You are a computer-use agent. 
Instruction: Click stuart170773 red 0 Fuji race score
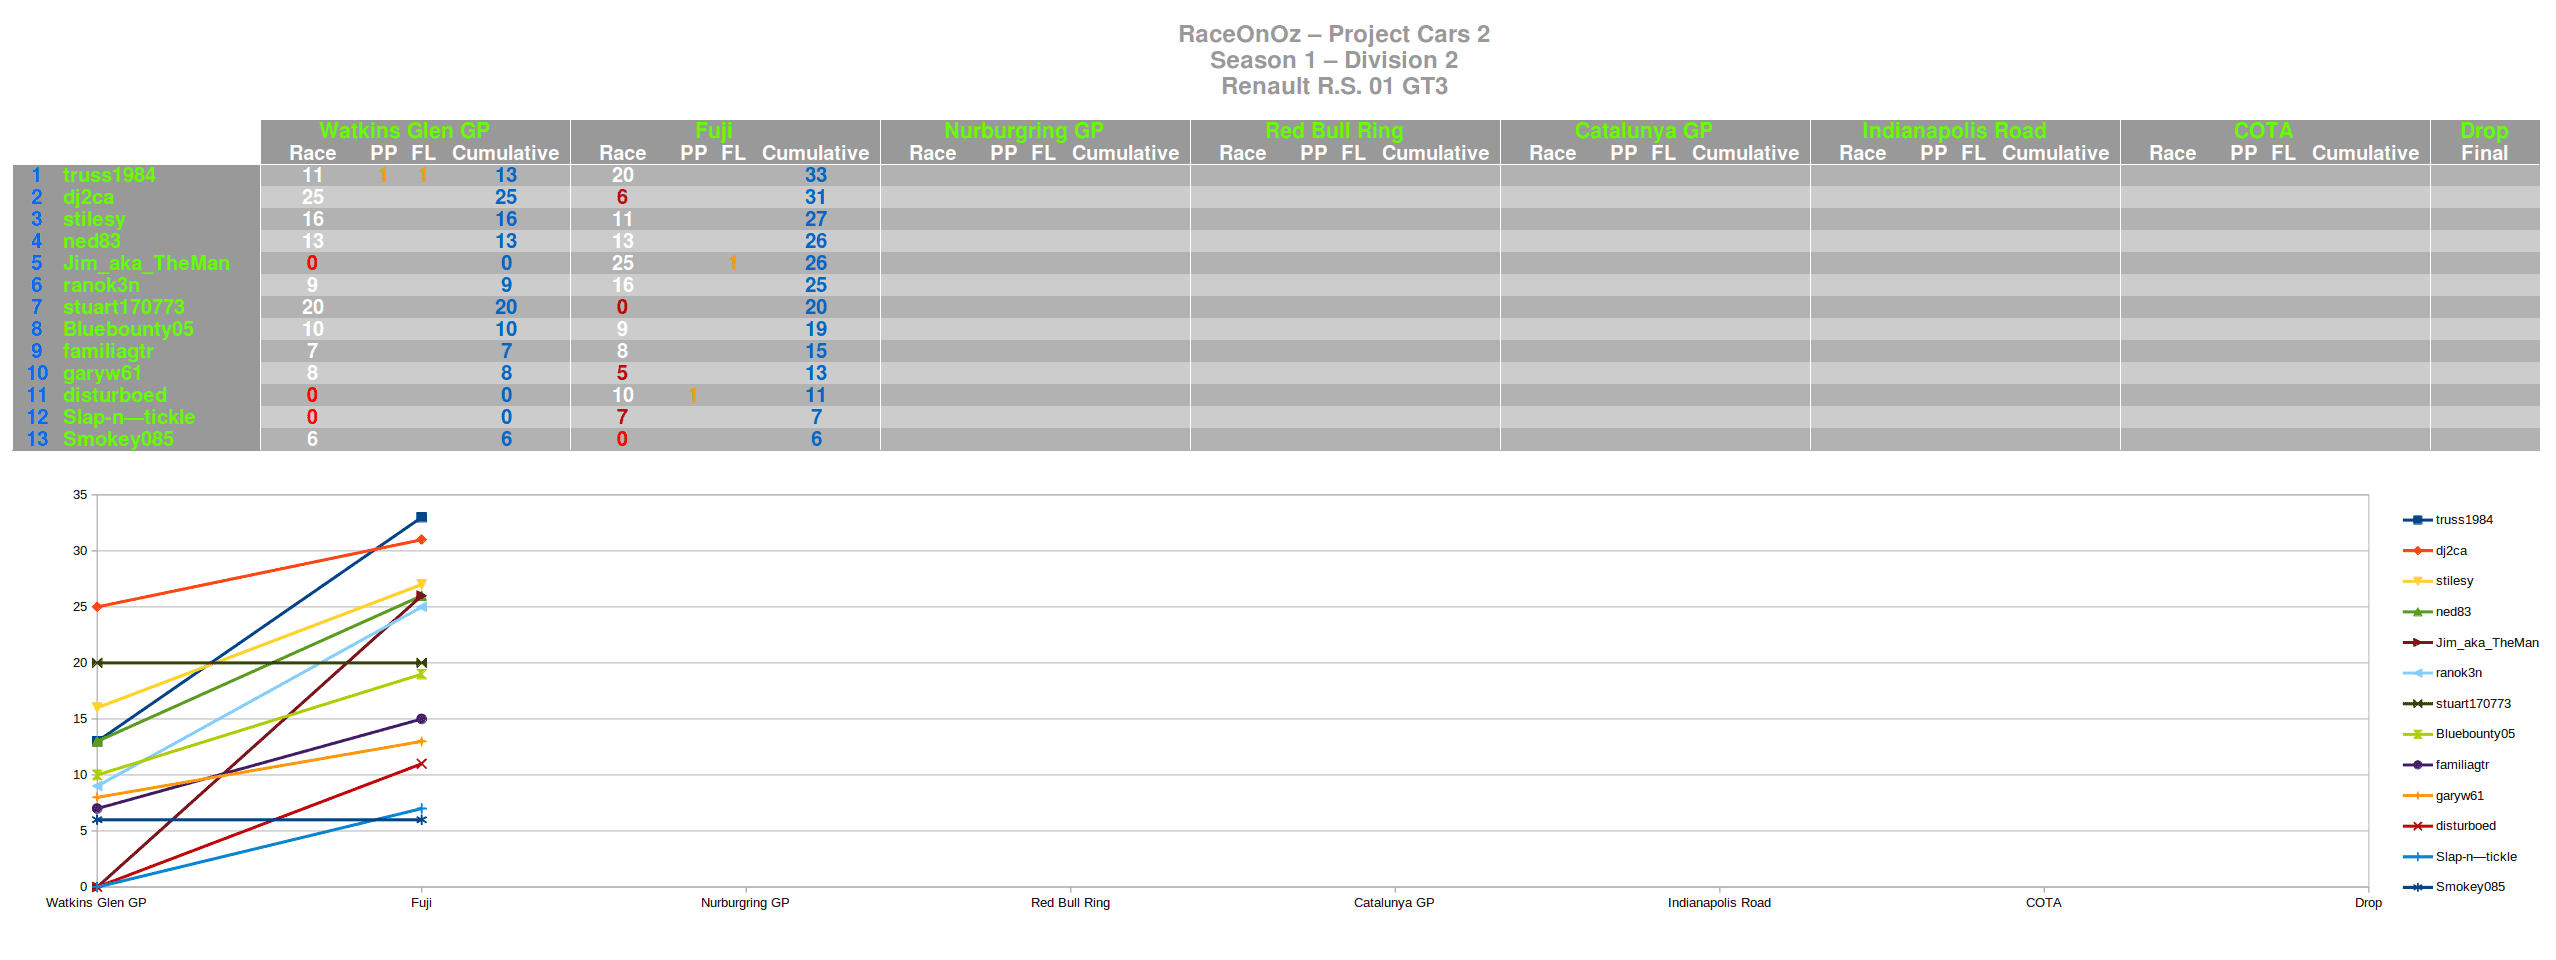point(622,307)
